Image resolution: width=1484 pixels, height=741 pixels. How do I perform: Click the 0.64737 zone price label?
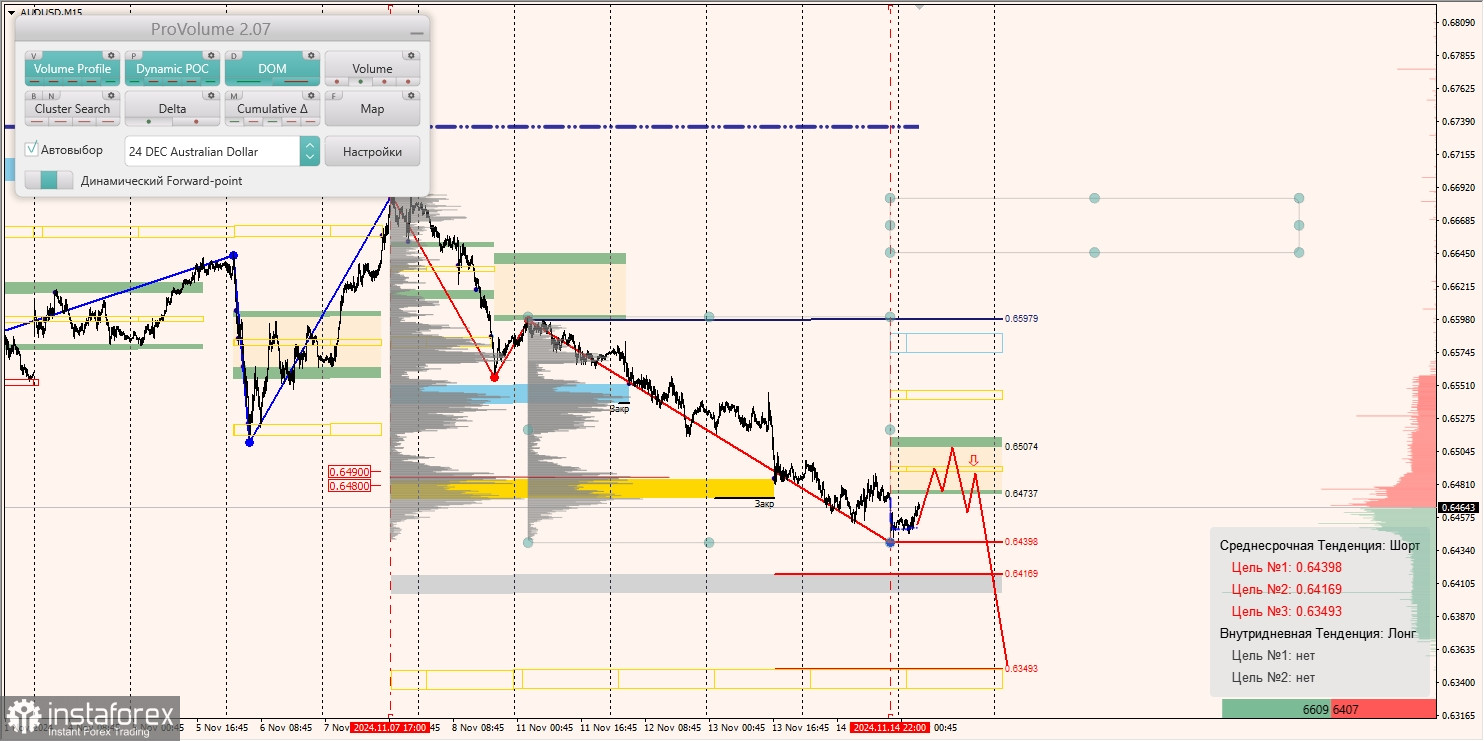click(x=1021, y=494)
